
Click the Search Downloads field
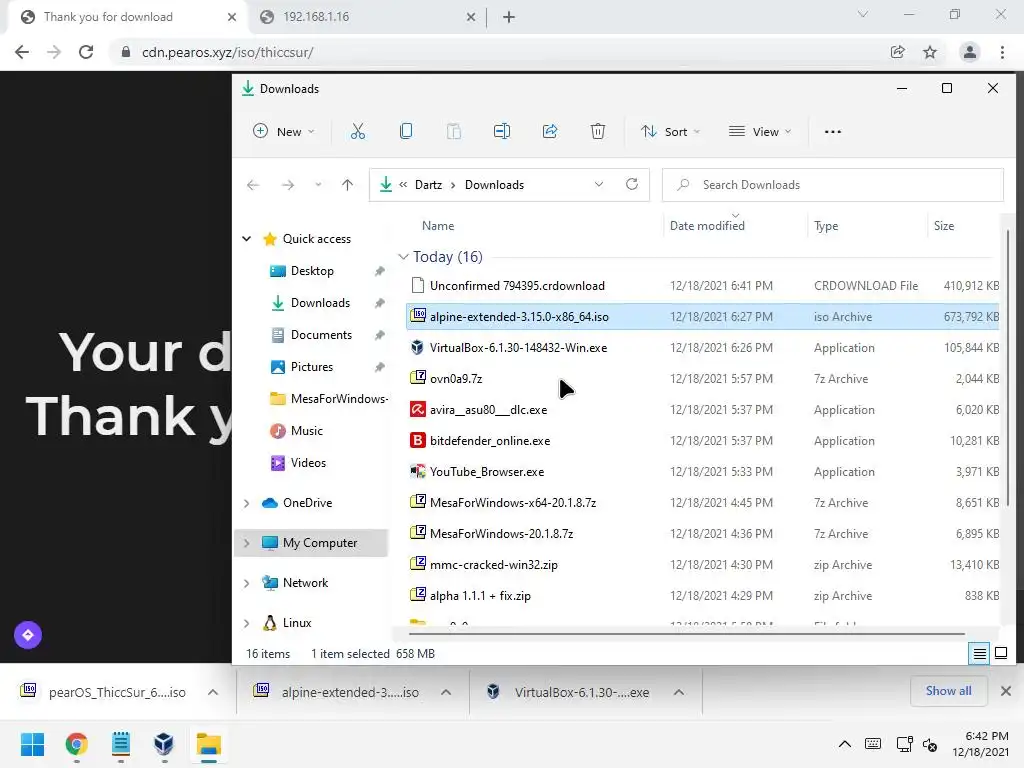(833, 185)
